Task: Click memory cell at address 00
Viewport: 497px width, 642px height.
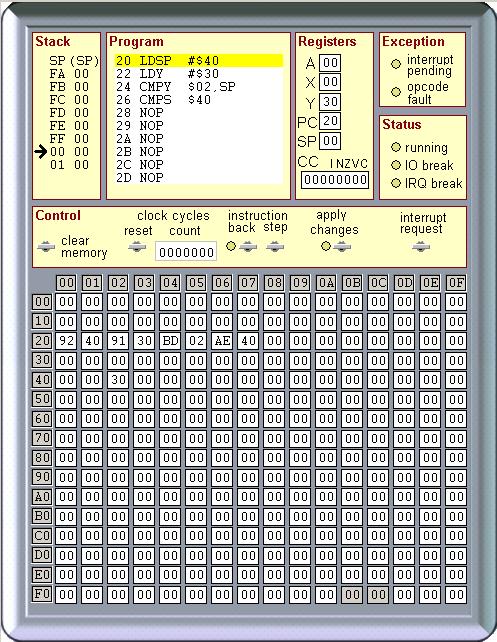Action: click(x=66, y=302)
